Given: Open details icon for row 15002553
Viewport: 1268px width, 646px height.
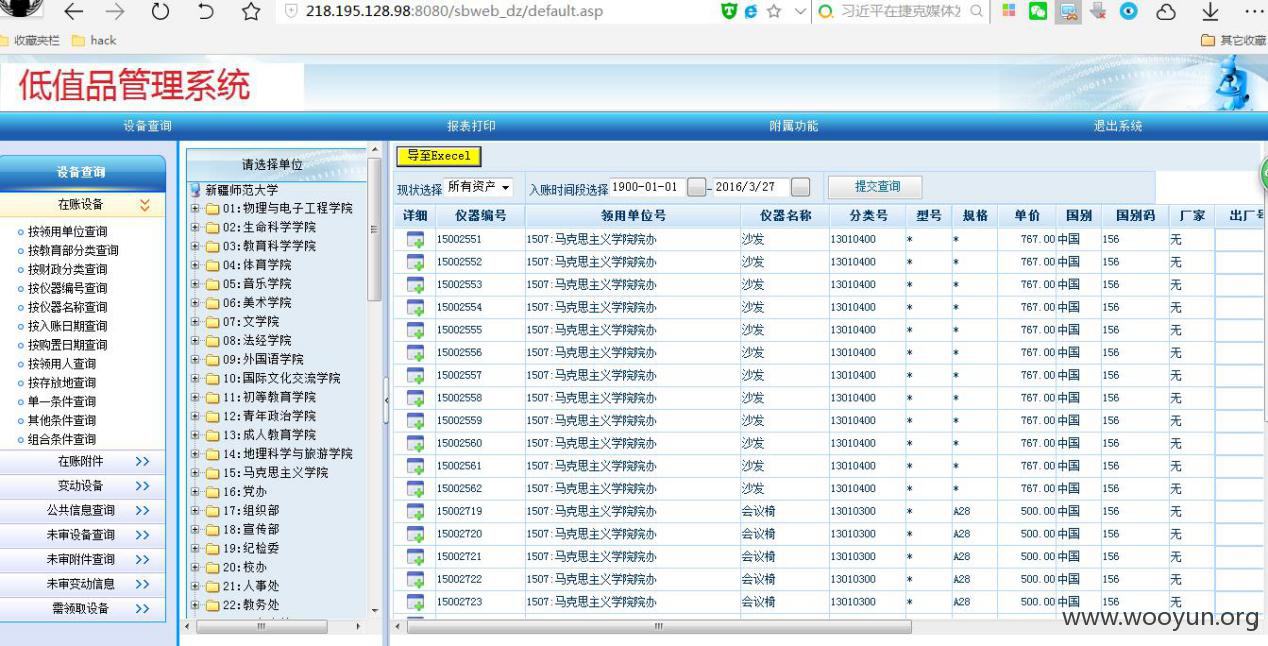Looking at the screenshot, I should [x=415, y=285].
